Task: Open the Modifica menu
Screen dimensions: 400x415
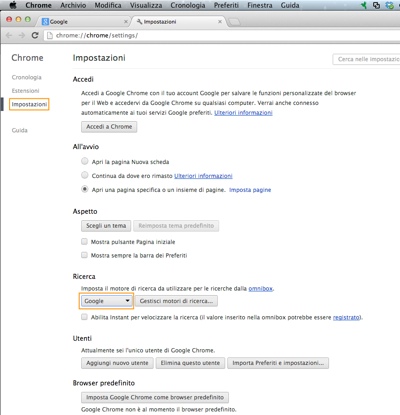Action: click(108, 5)
